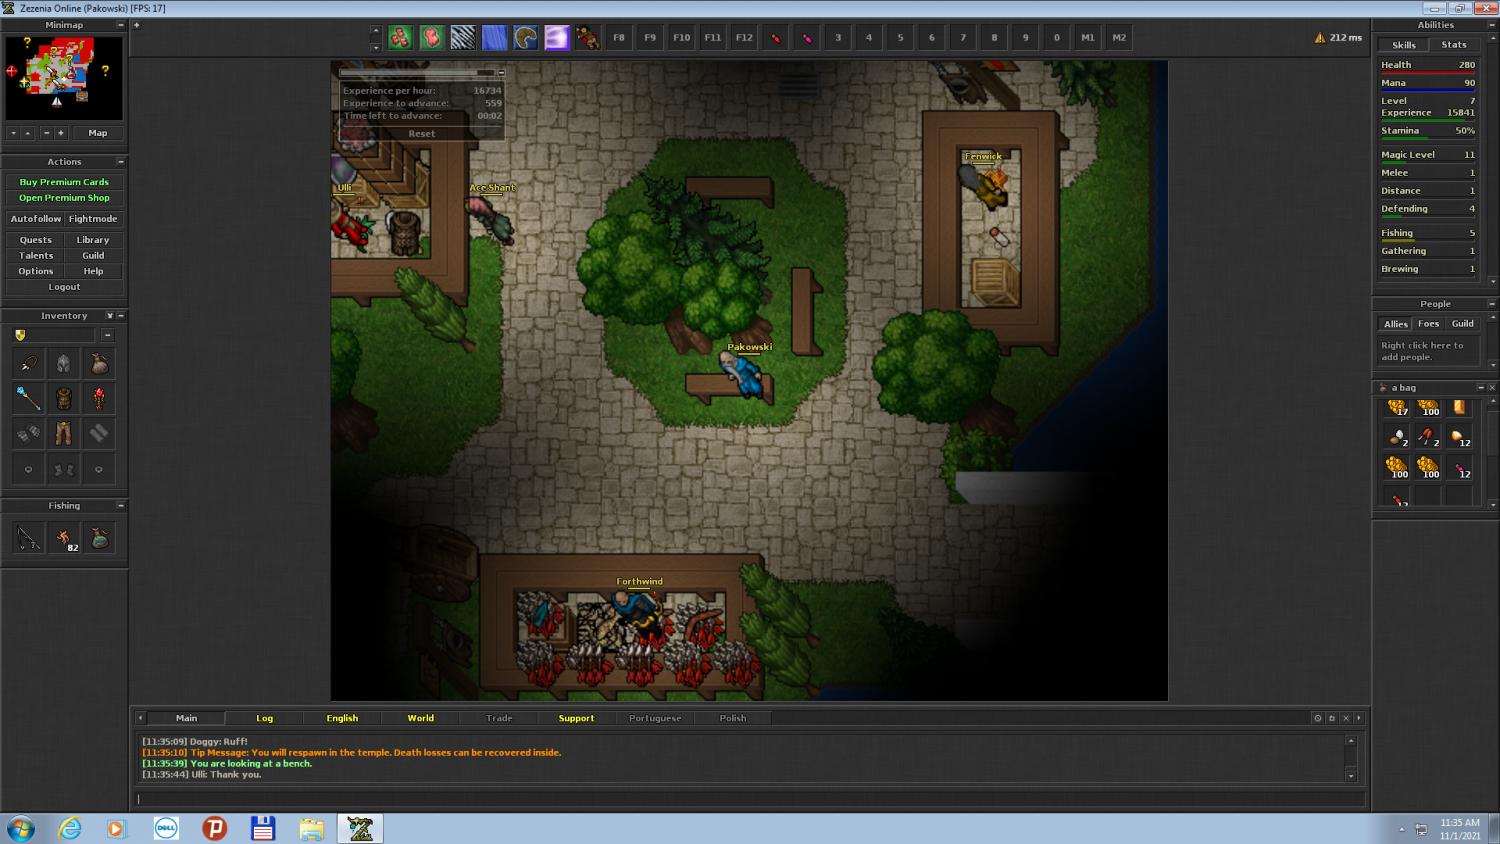Open the World chat tab
Image resolution: width=1500 pixels, height=844 pixels.
(420, 718)
